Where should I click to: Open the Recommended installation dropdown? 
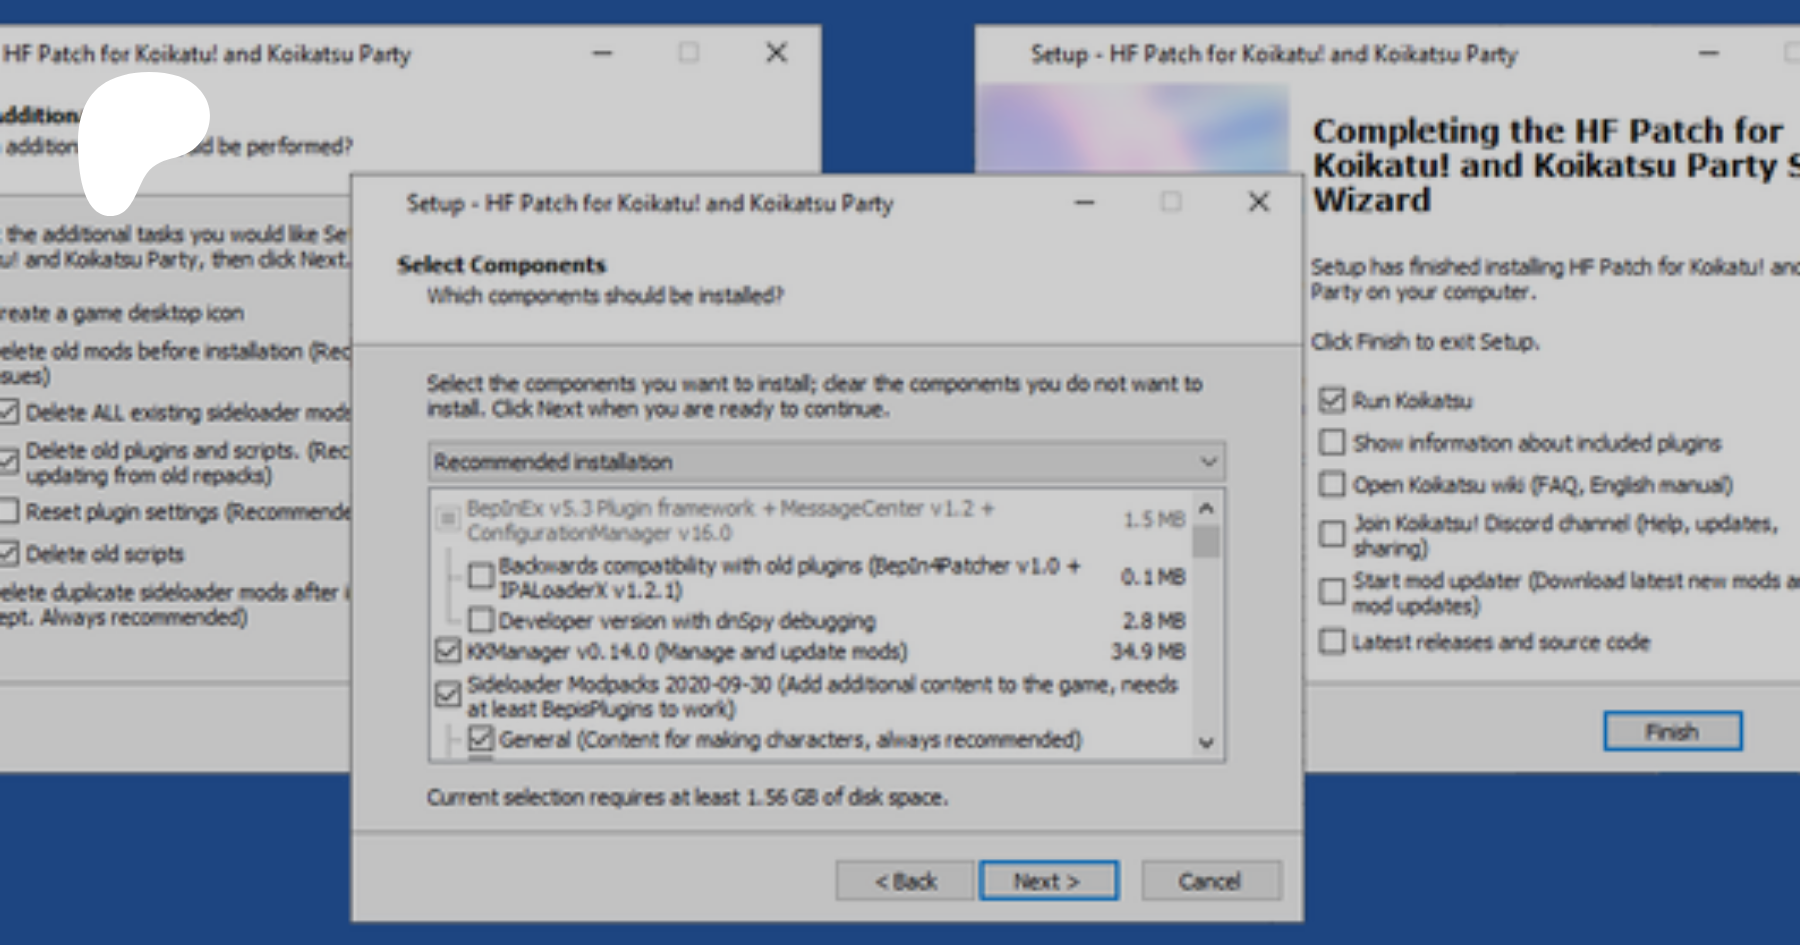point(826,462)
